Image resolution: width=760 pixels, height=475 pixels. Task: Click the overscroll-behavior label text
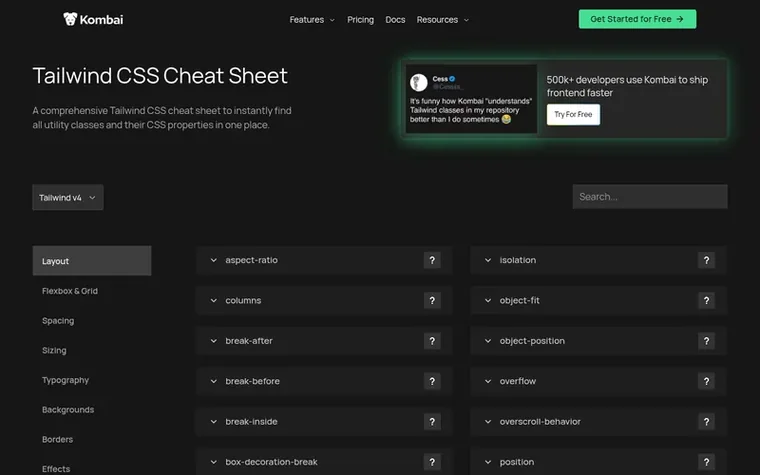(540, 422)
